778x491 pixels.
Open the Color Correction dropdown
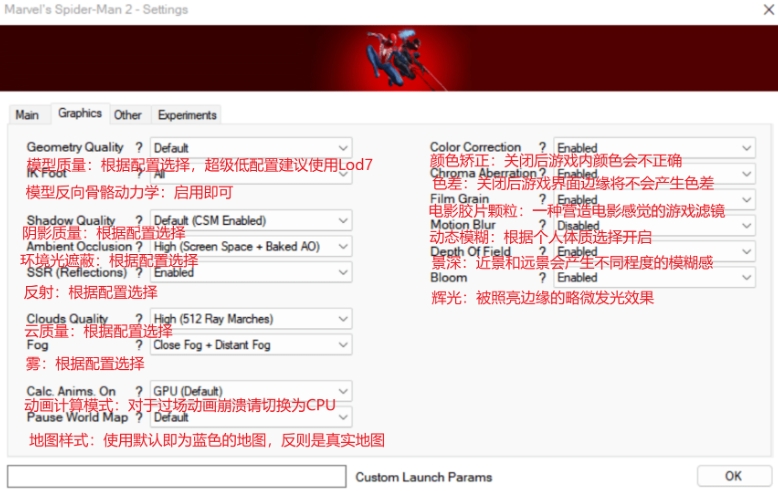tap(654, 148)
